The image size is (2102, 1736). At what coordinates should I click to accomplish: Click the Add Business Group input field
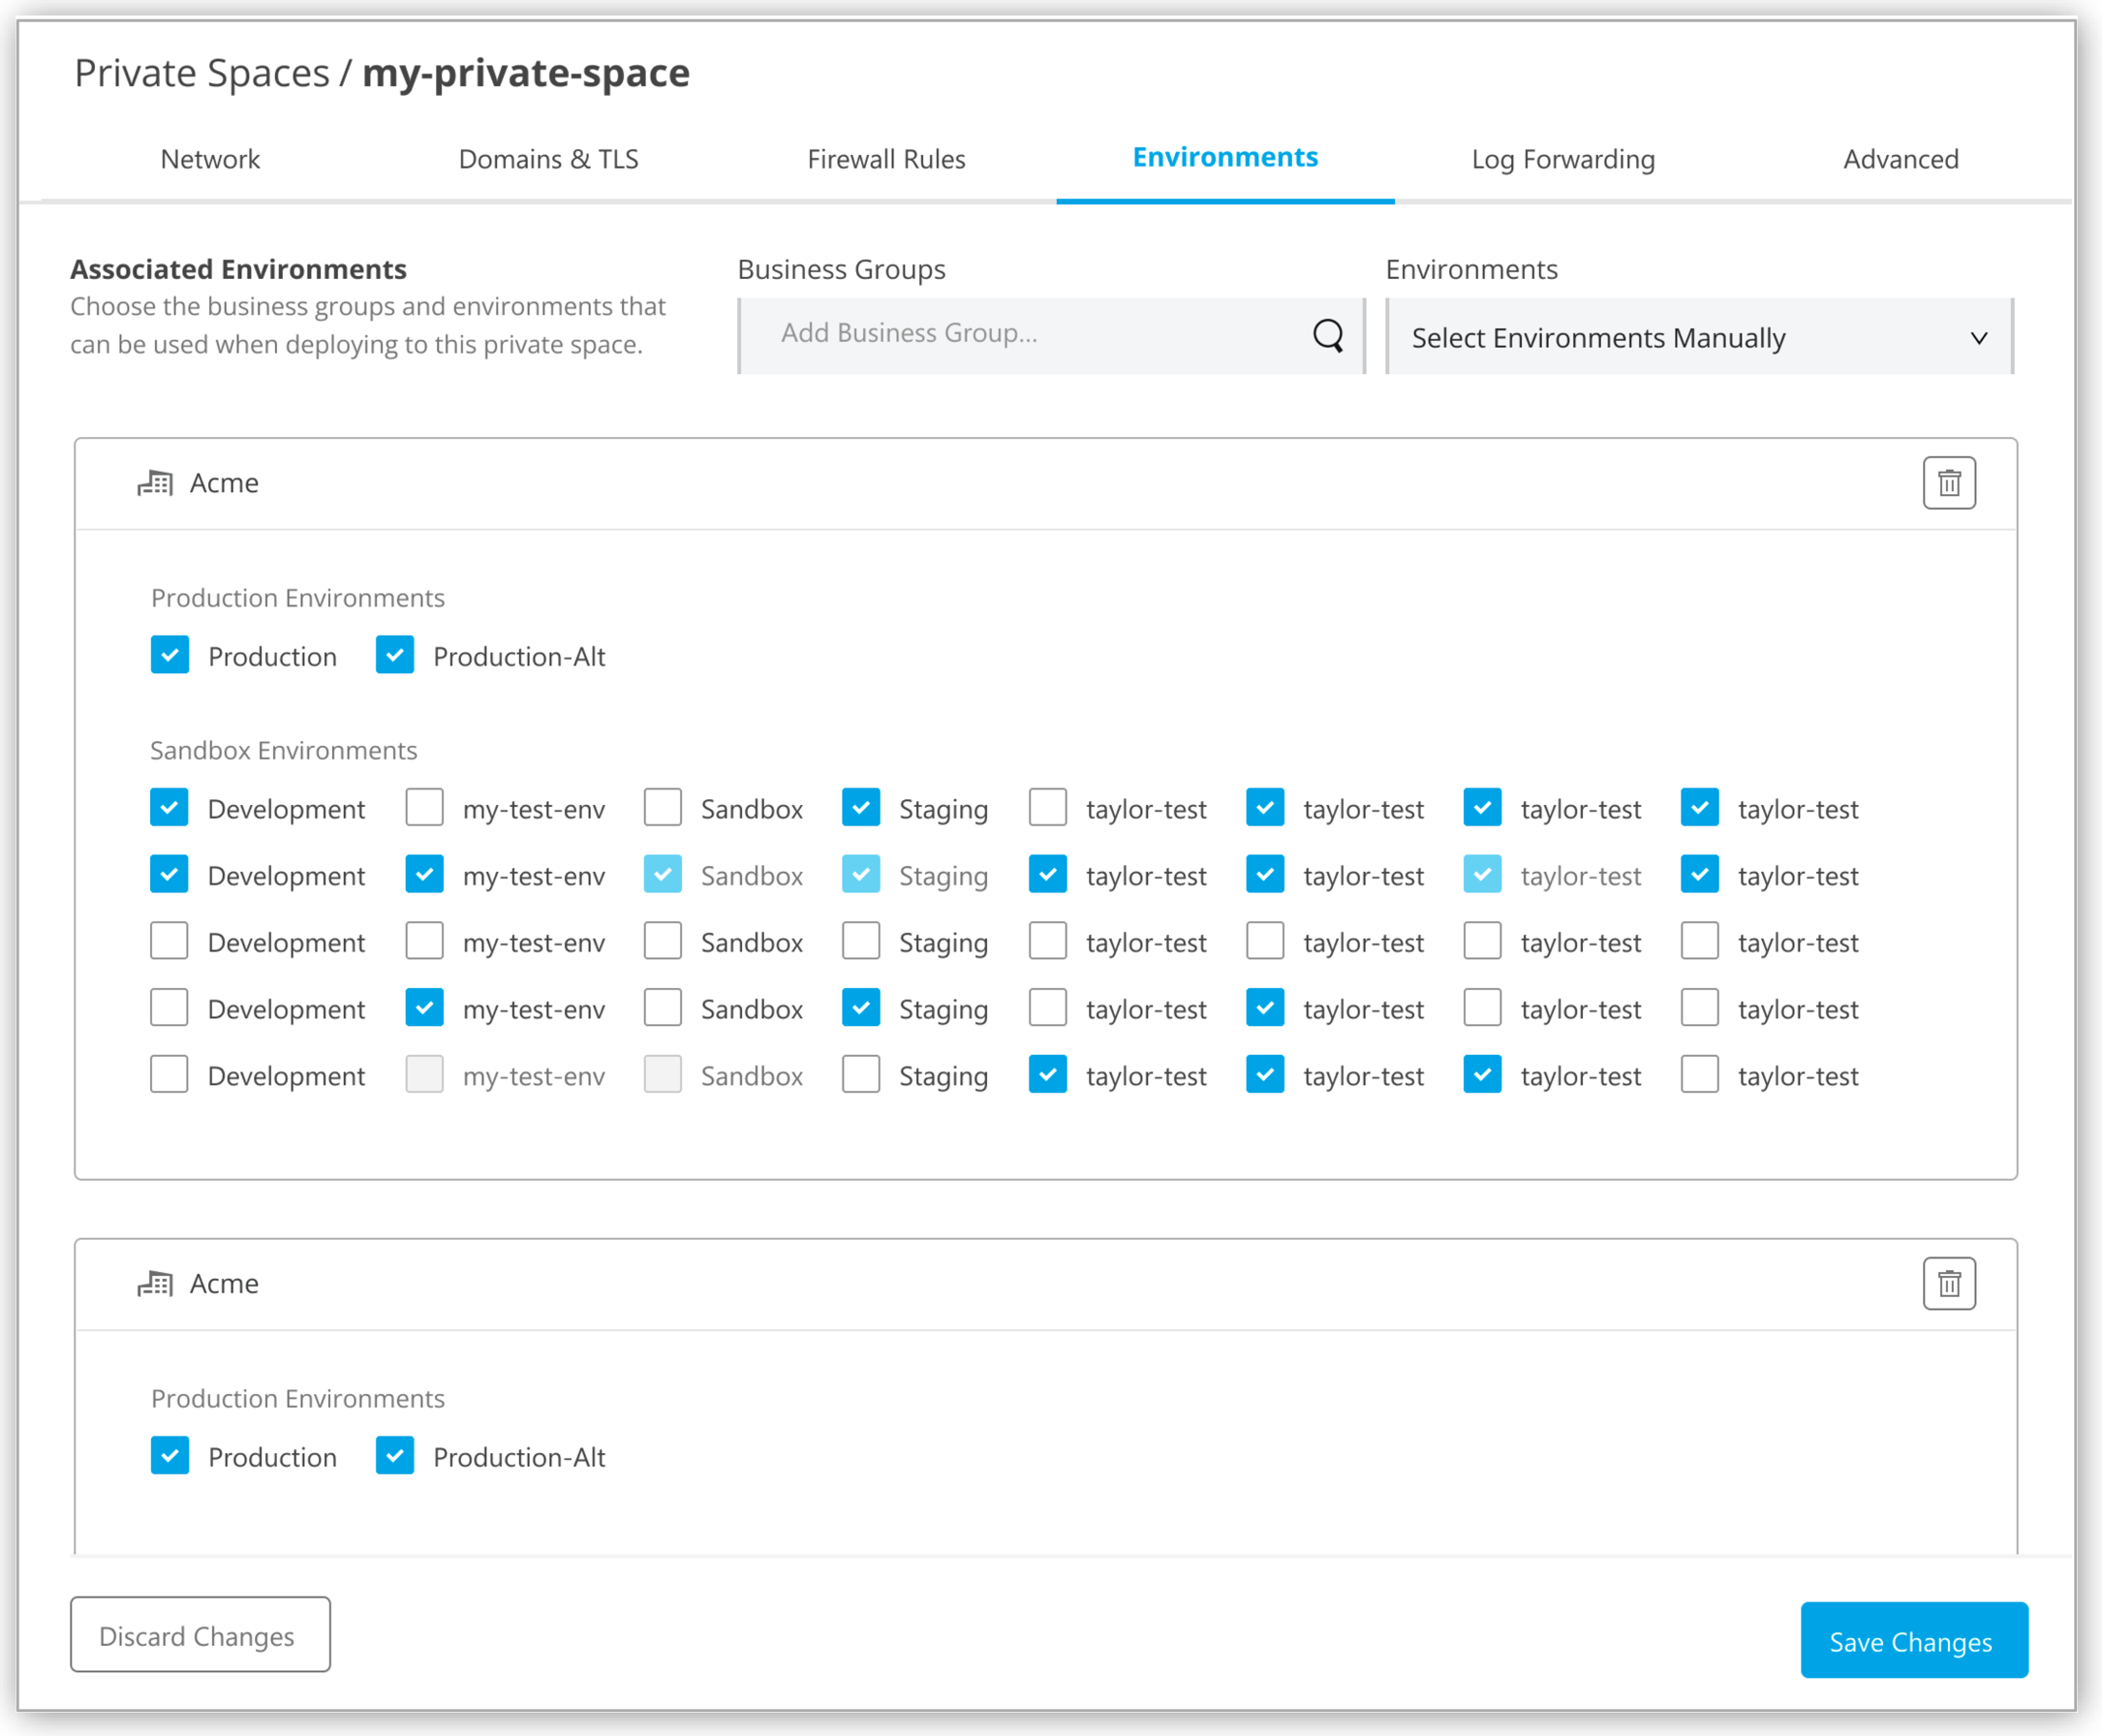pos(1000,335)
